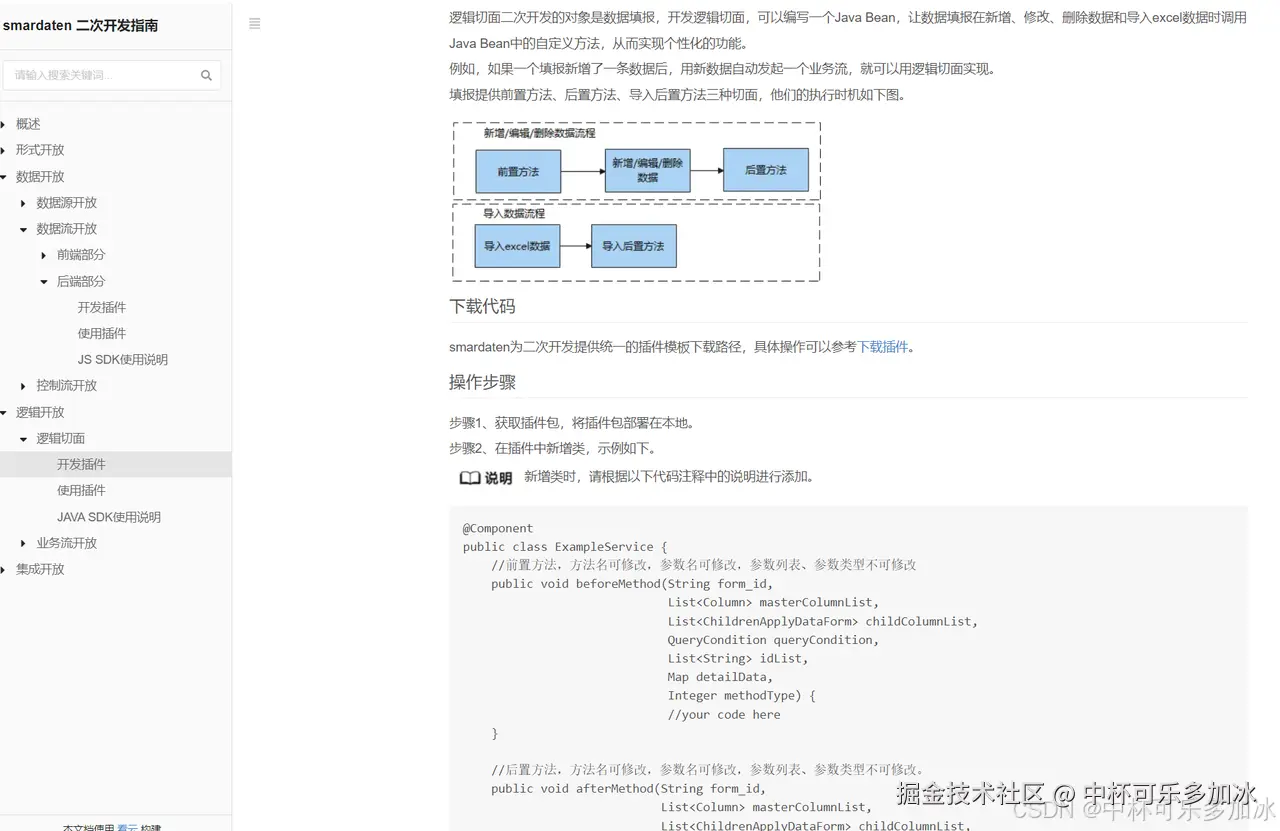1280x831 pixels.
Task: Click the public class ExampleService line
Action: point(565,547)
